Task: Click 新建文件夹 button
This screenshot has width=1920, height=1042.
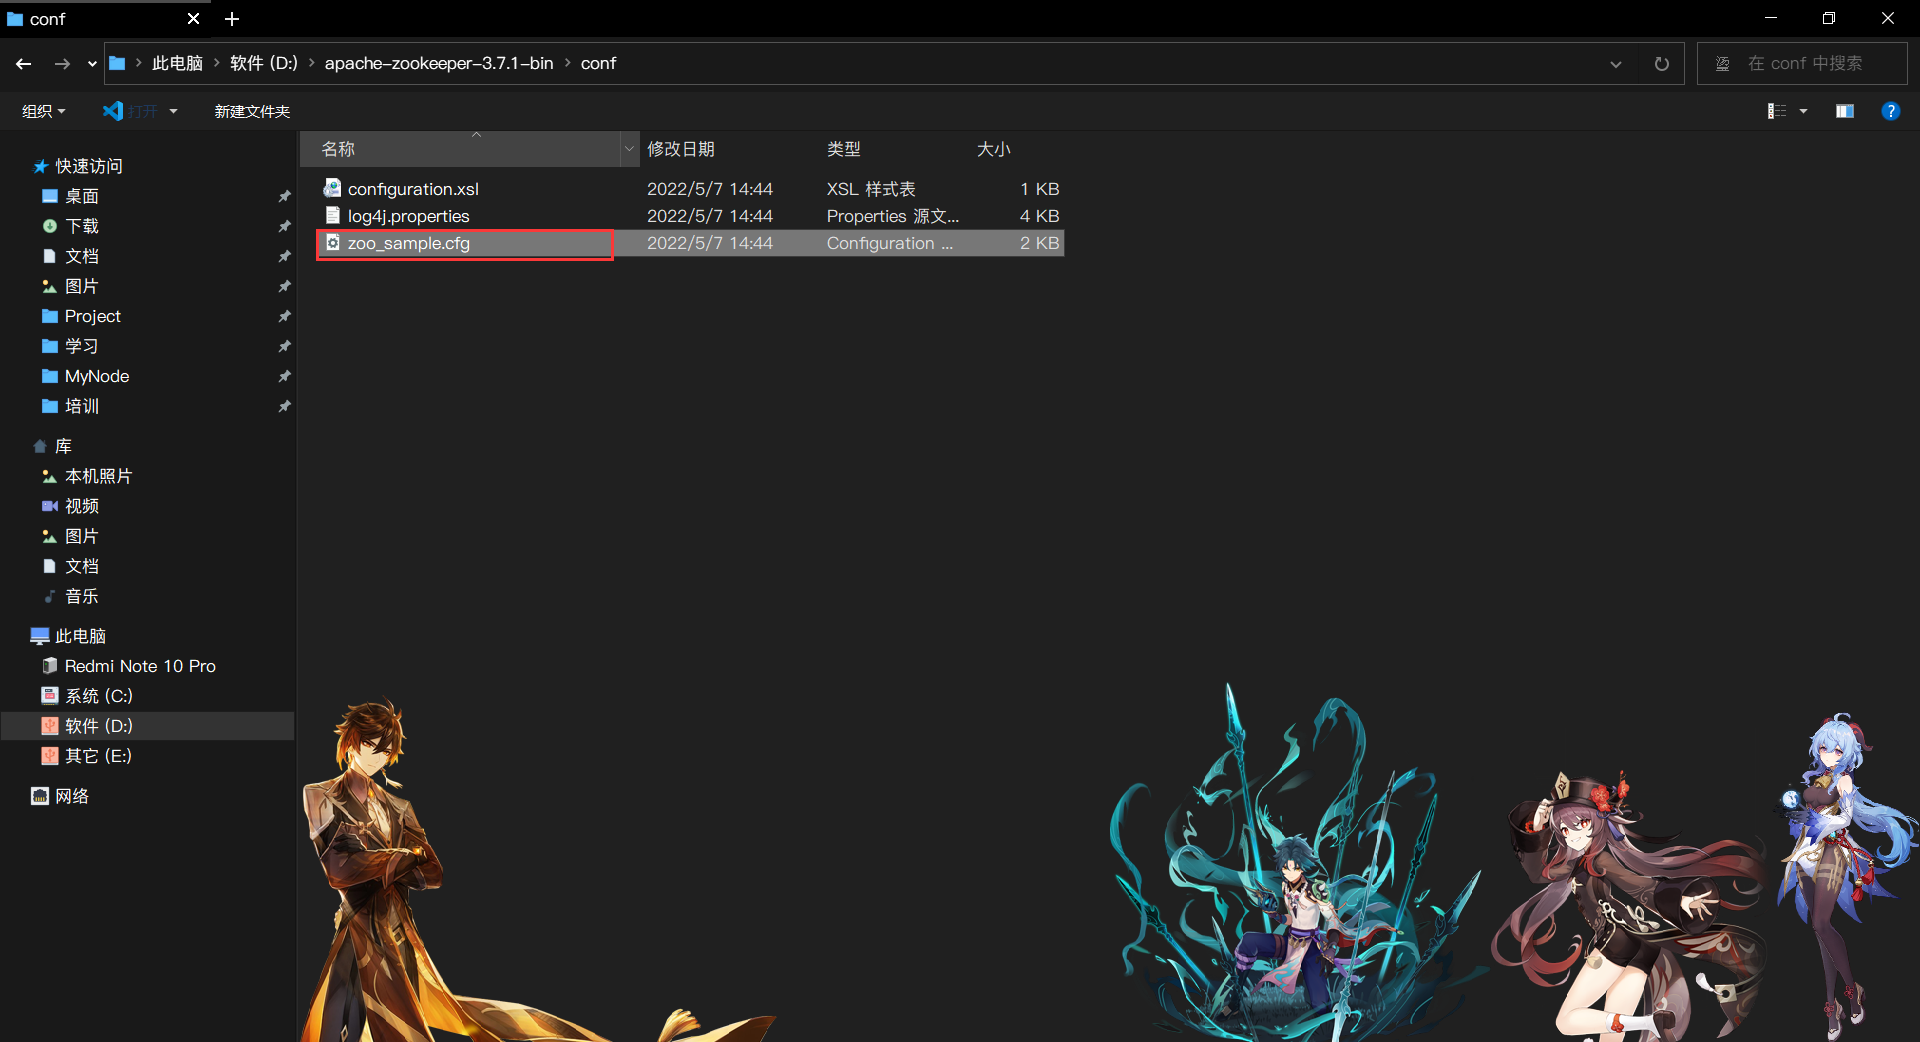Action: point(252,111)
